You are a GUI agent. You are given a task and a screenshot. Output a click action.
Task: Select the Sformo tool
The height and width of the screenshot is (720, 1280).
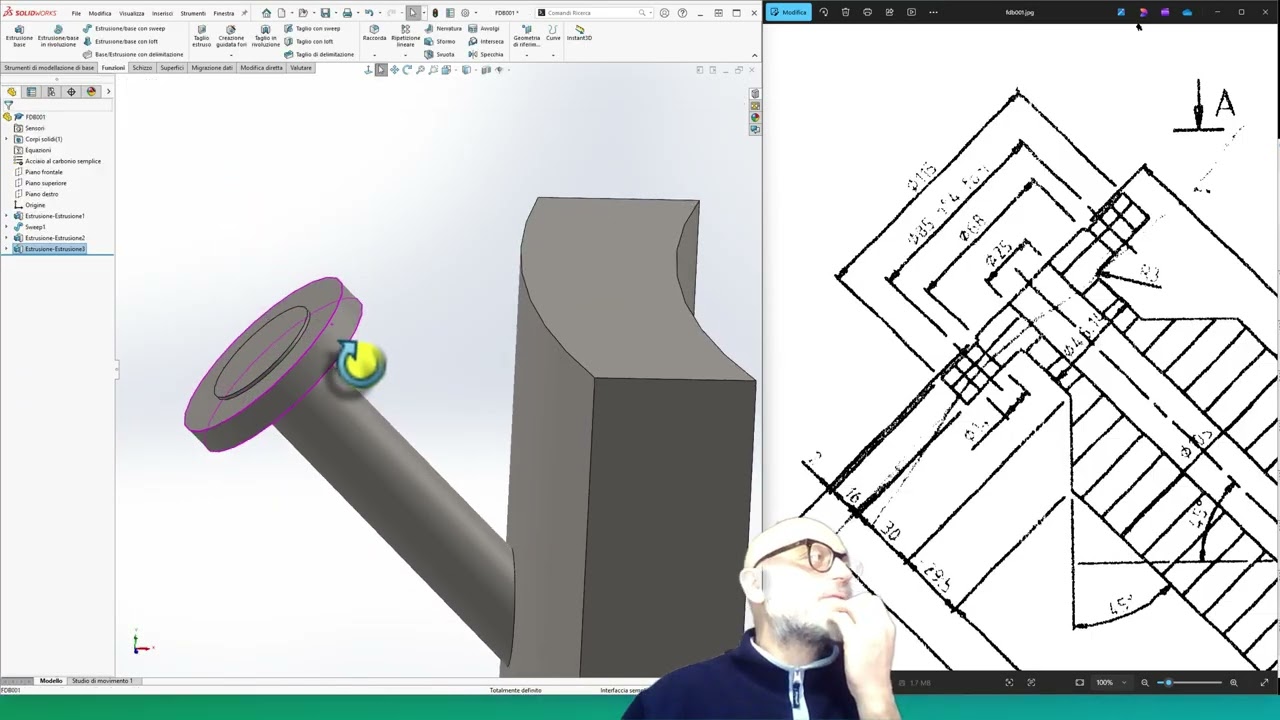pos(440,41)
